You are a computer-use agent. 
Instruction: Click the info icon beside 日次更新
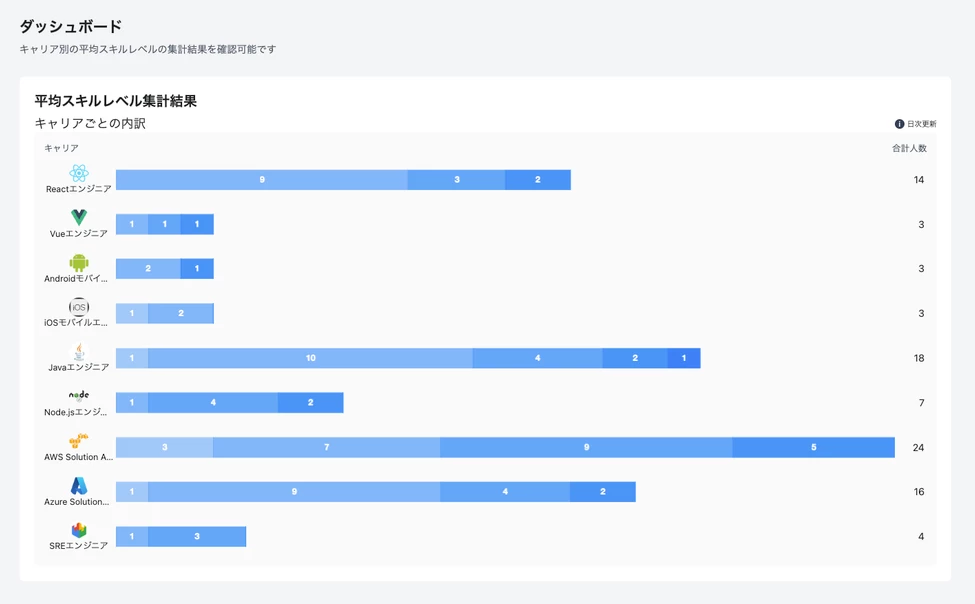pyautogui.click(x=899, y=124)
